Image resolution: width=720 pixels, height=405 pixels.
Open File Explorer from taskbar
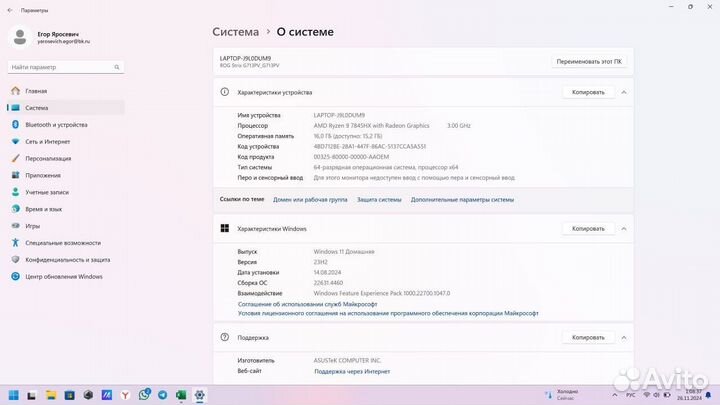coord(51,395)
